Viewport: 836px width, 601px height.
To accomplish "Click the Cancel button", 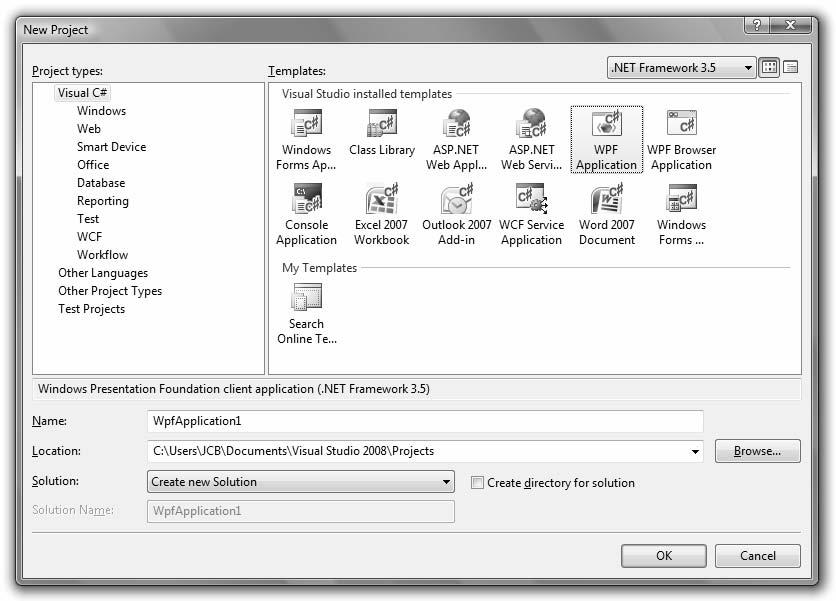I will pyautogui.click(x=758, y=556).
